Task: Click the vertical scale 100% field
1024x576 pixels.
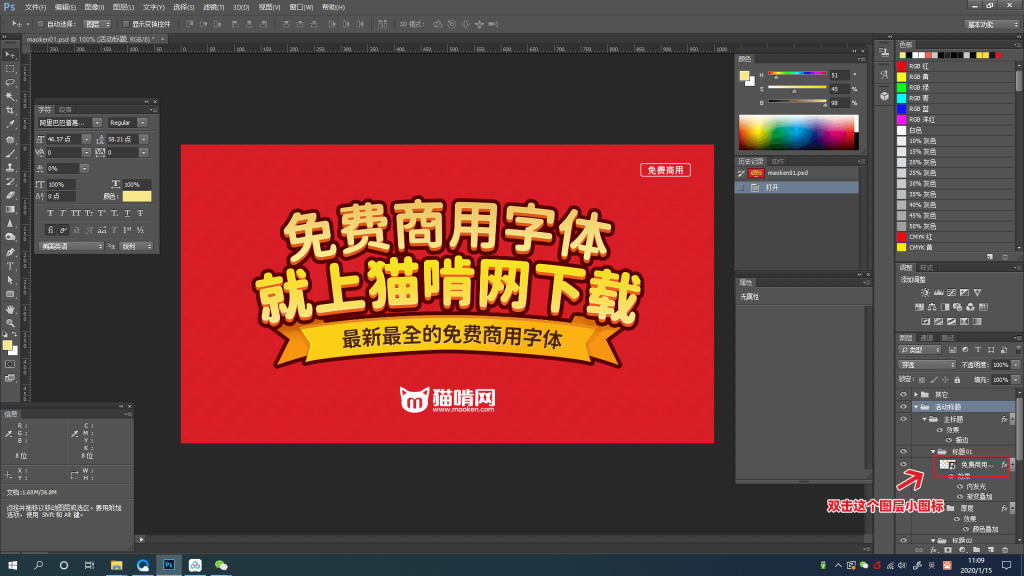Action: [x=62, y=184]
